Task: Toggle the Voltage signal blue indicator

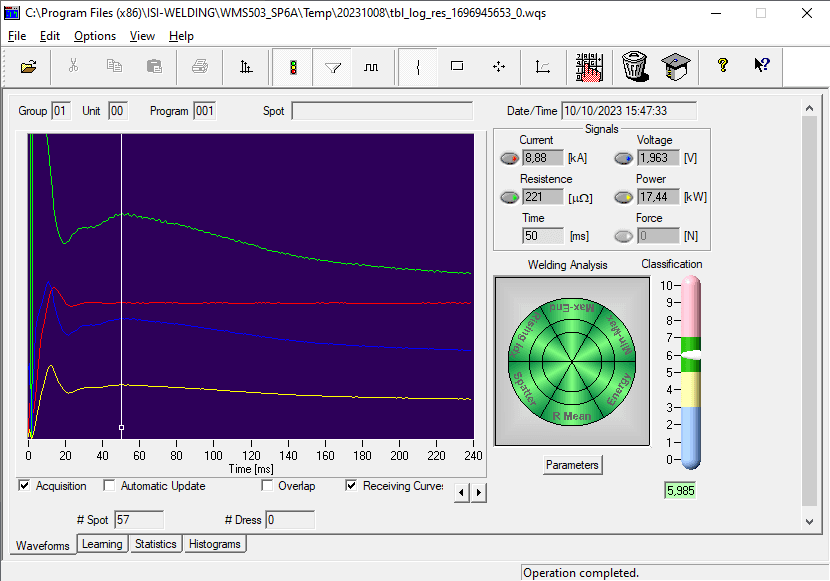Action: coord(624,158)
